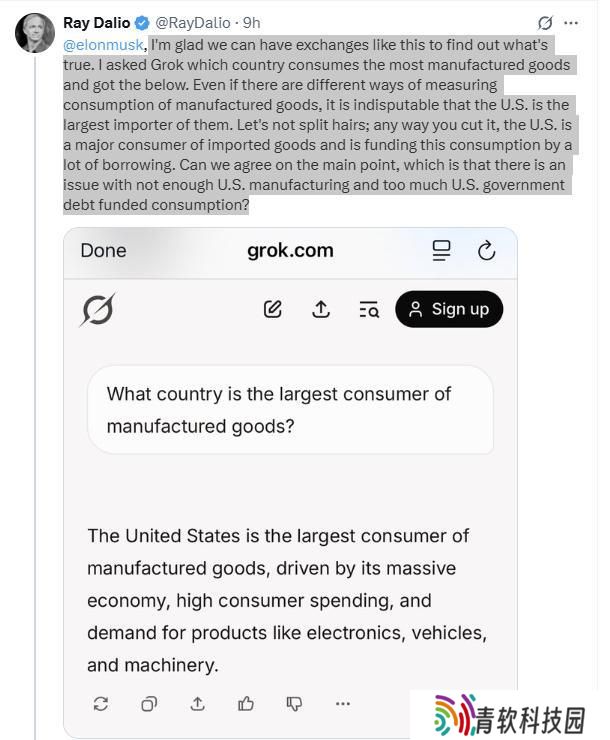Click the Sign up button

[x=449, y=309]
